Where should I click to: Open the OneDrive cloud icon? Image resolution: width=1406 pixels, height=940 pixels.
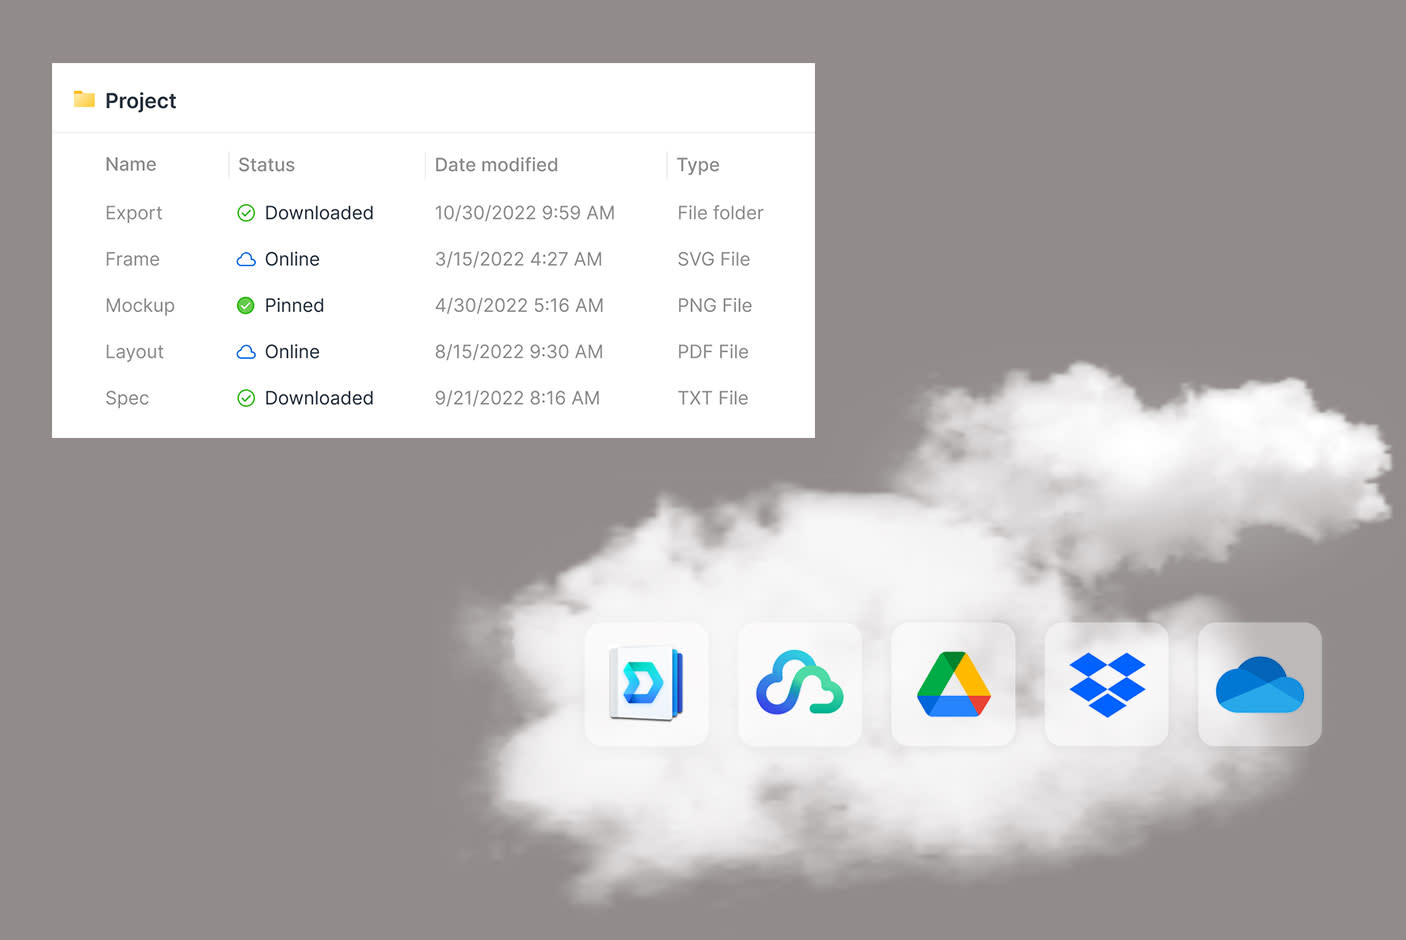pos(1259,684)
